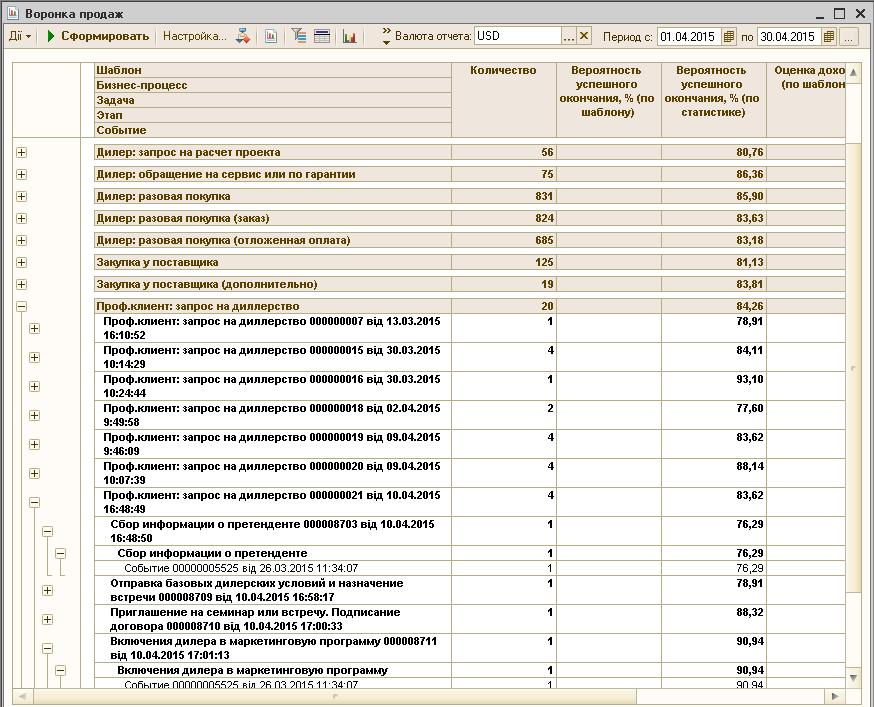Viewport: 874px width, 707px height.
Task: Expand the Дилер: разовая покупка row
Action: (22, 196)
